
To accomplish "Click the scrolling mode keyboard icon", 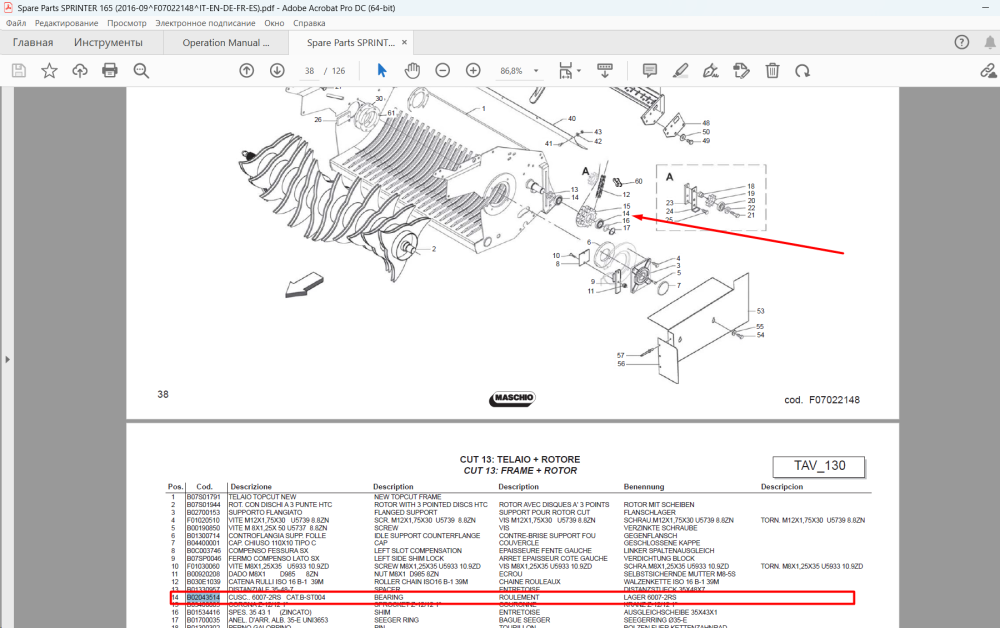I will click(605, 70).
